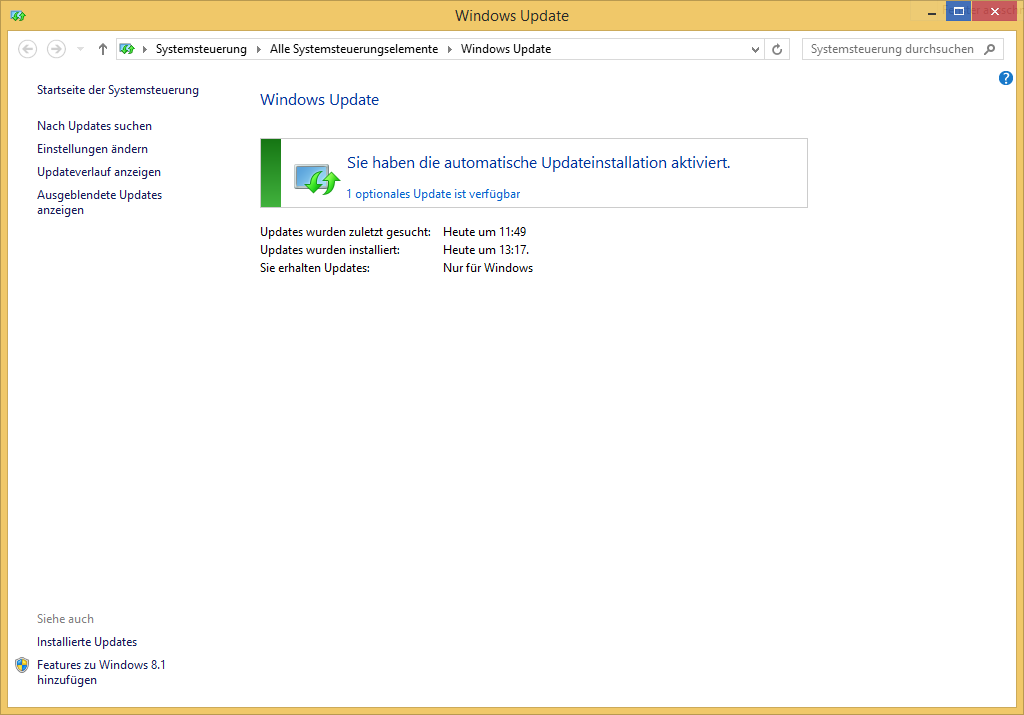The image size is (1024, 715).
Task: Select Alle Systemsteuerungselemente breadcrumb
Action: (x=354, y=49)
